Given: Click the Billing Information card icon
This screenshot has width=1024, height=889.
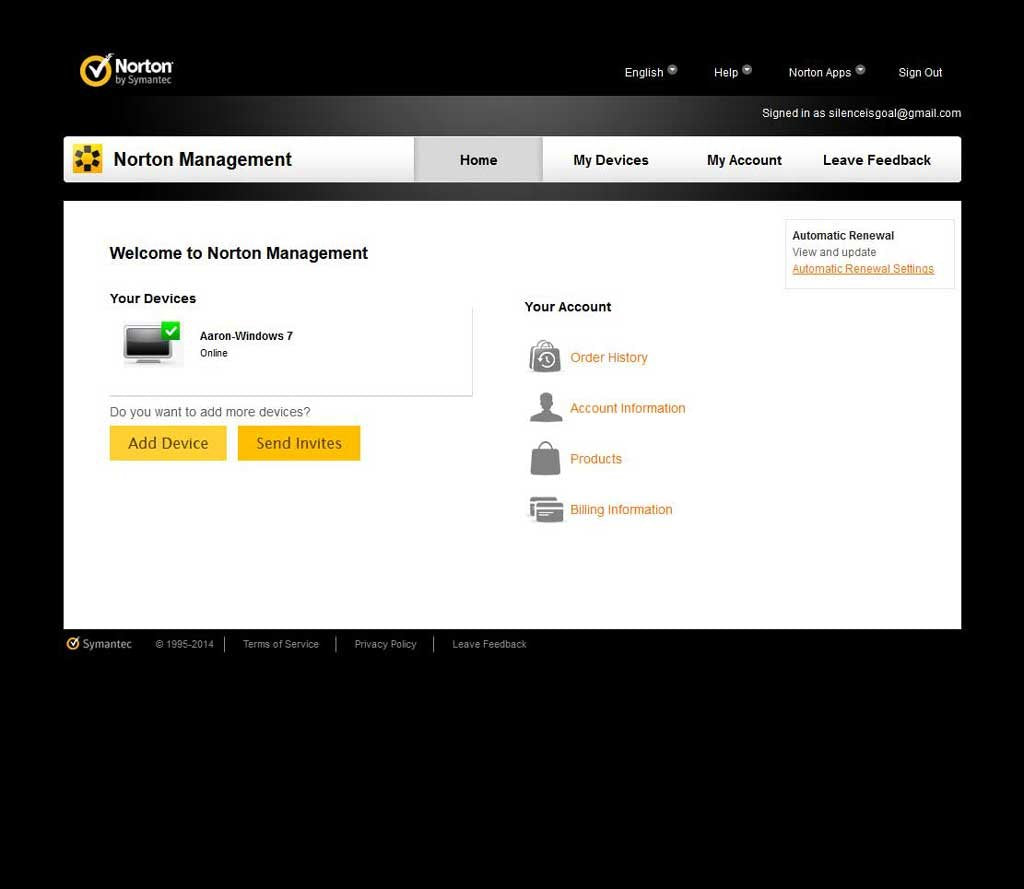Looking at the screenshot, I should click(545, 510).
